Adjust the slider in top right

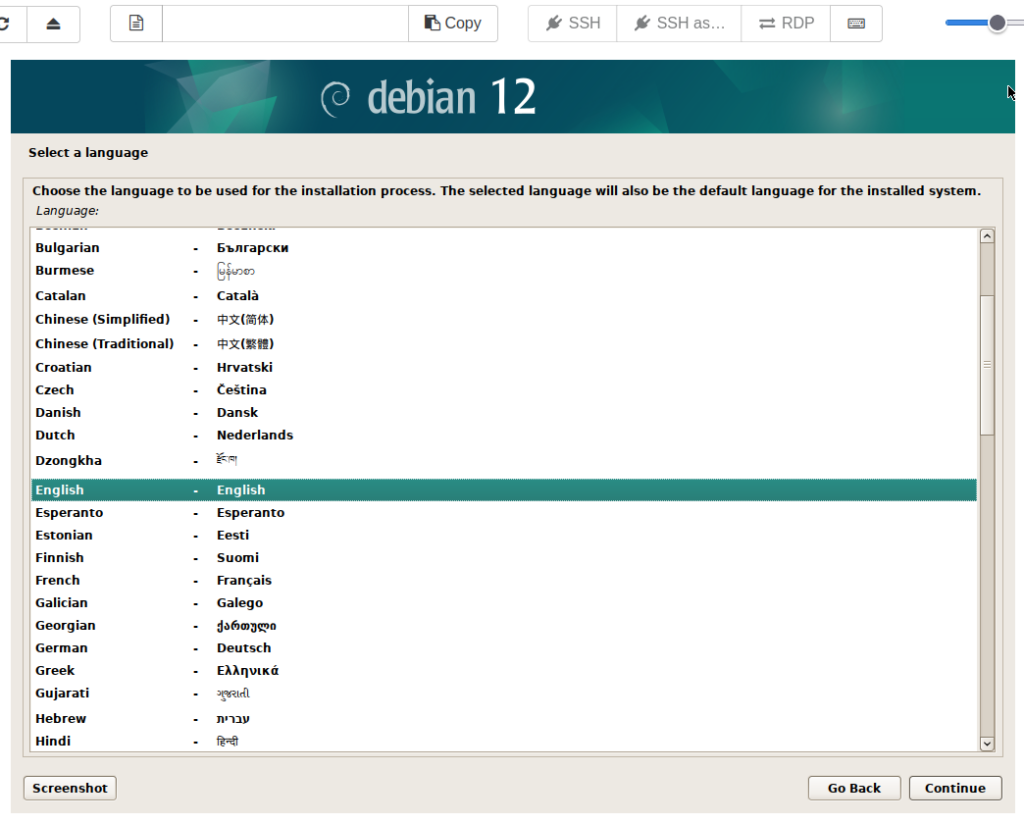pyautogui.click(x=996, y=23)
